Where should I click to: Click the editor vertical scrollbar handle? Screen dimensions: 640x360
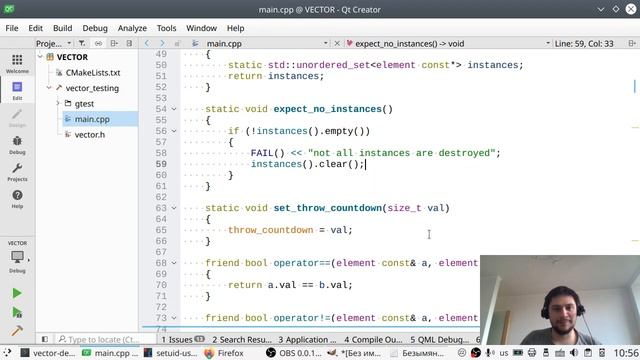click(x=635, y=87)
